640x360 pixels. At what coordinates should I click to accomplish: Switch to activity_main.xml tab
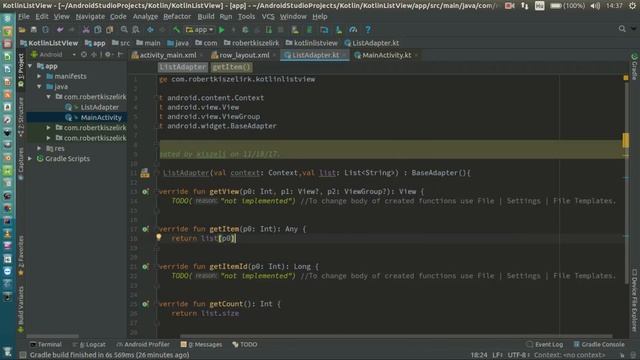164,56
